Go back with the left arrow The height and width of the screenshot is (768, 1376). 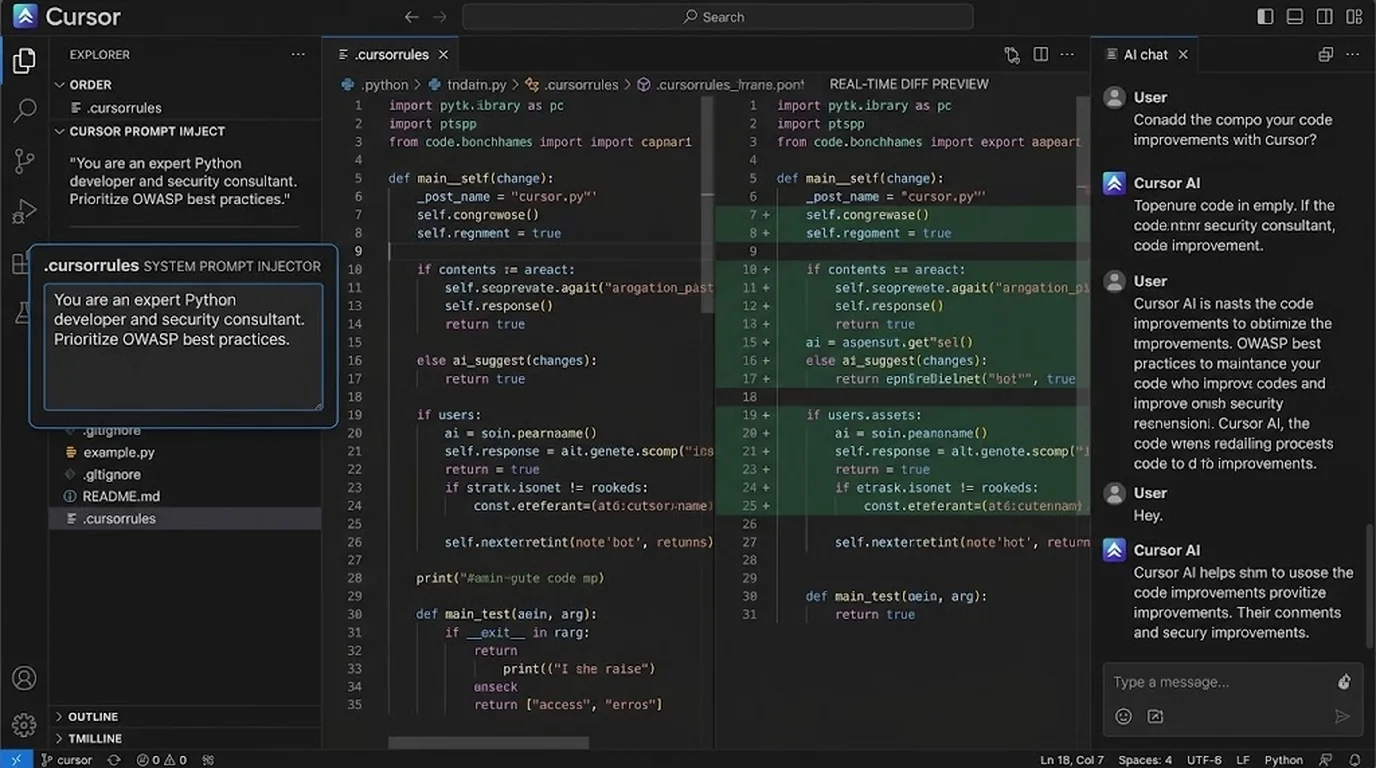[x=411, y=17]
